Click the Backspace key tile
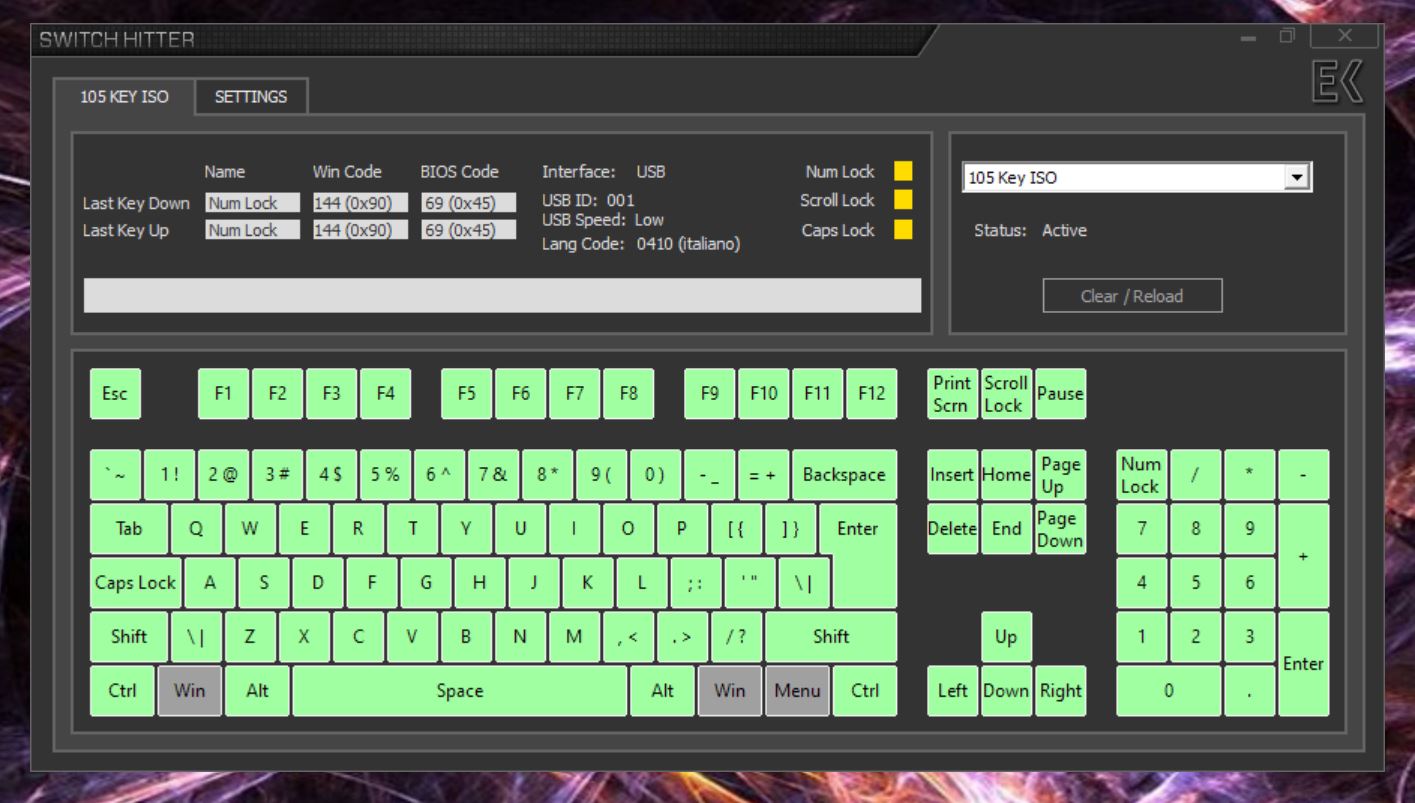 click(844, 476)
